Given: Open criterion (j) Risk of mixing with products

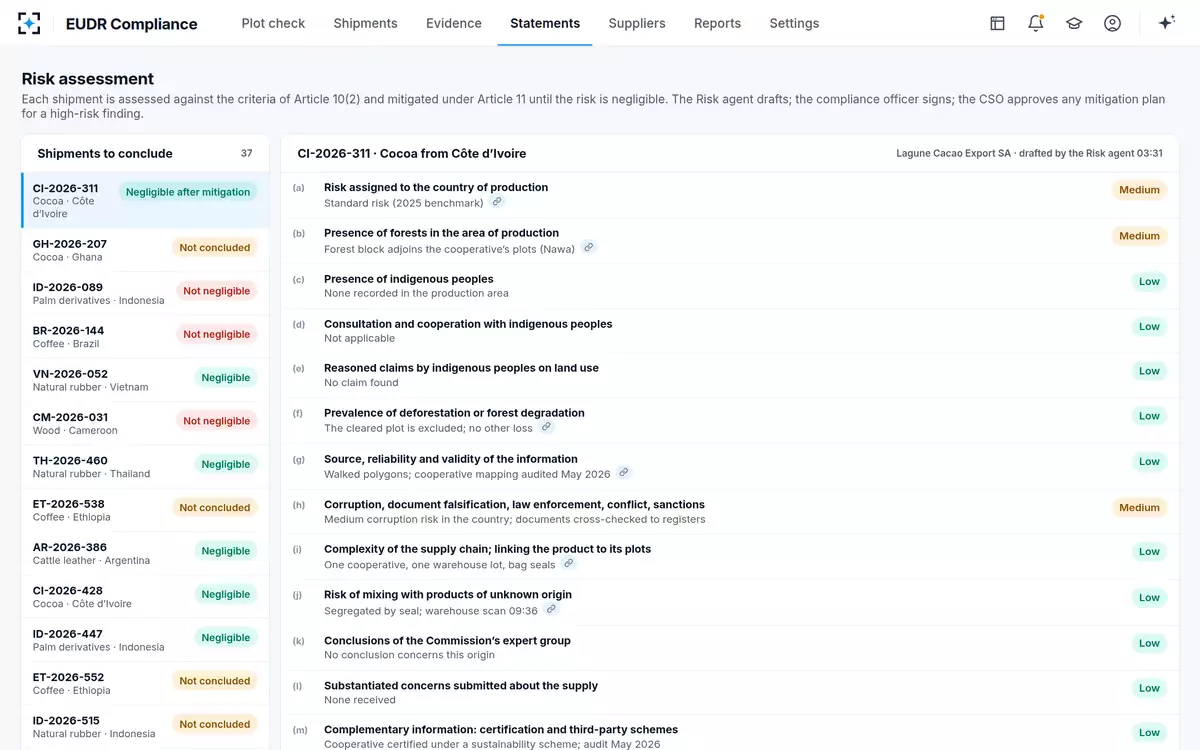Looking at the screenshot, I should click(730, 602).
